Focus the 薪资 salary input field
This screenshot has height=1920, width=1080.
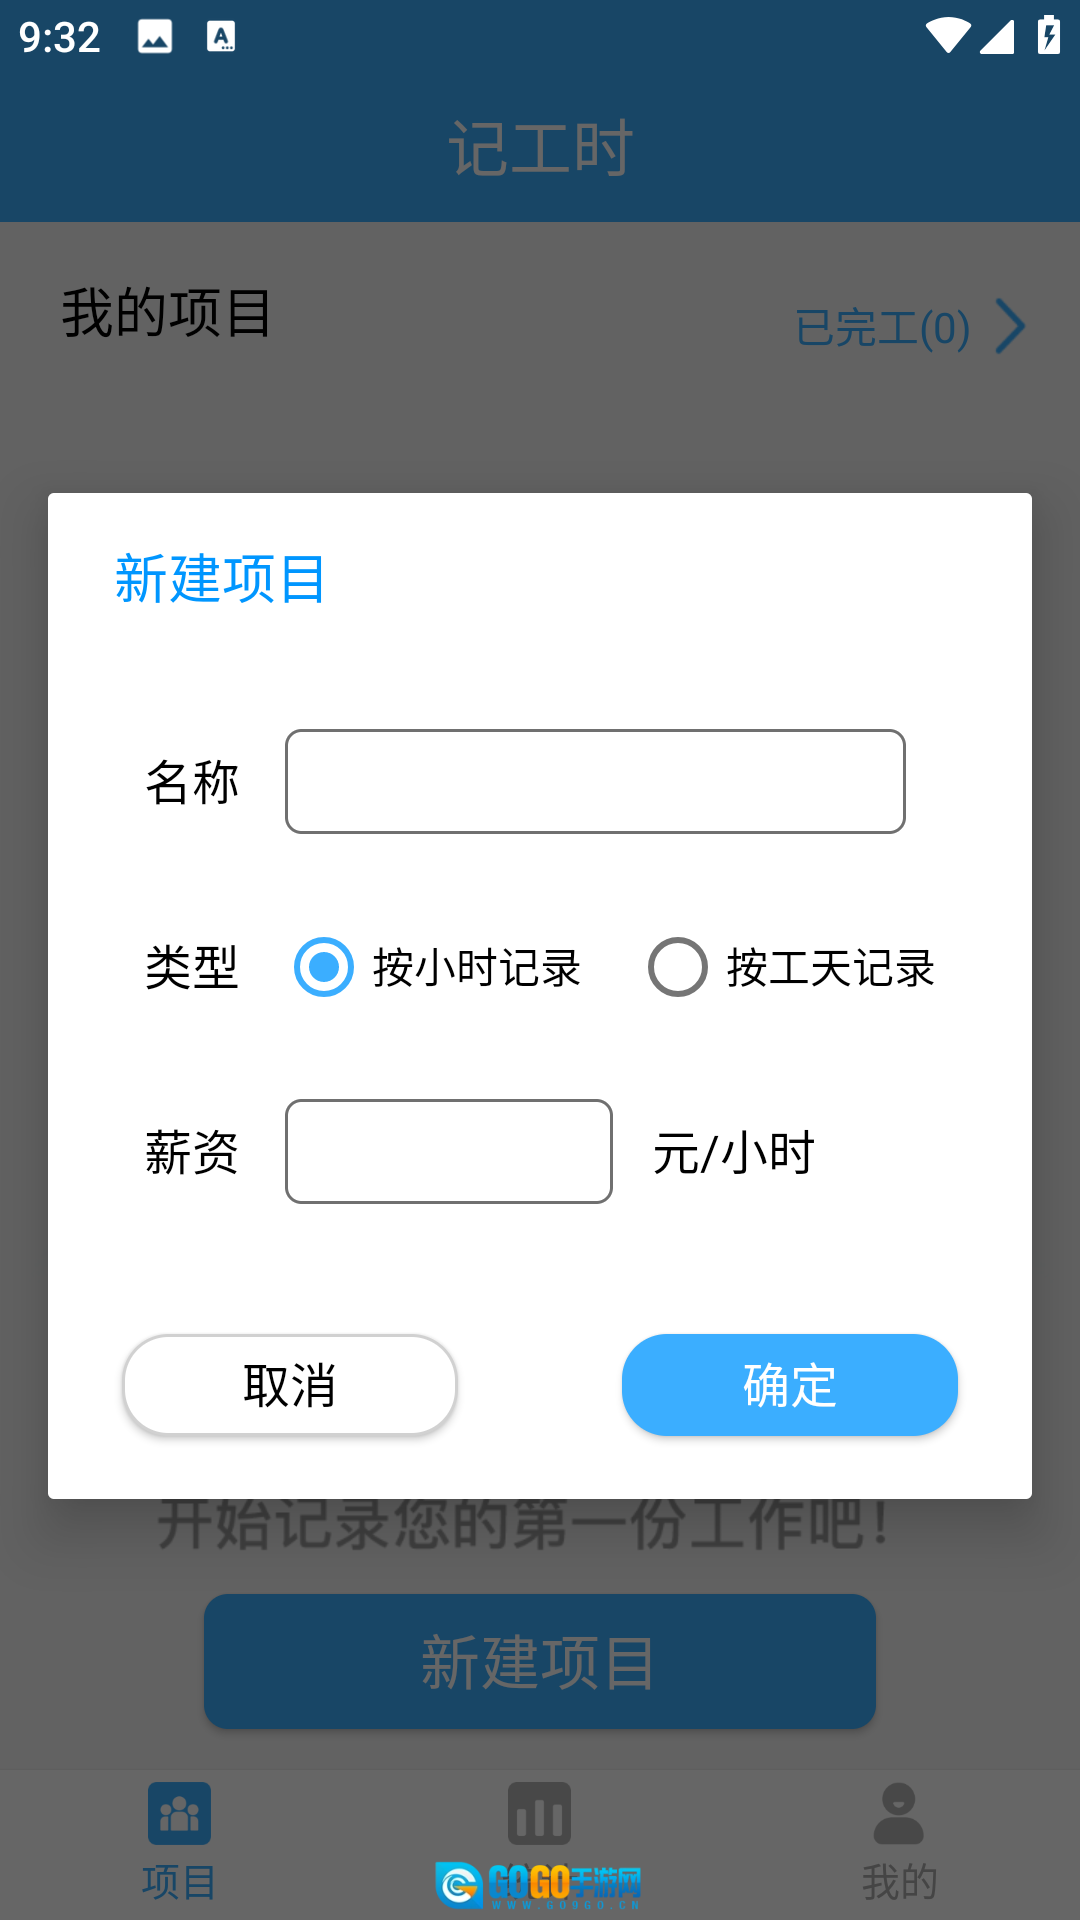pyautogui.click(x=449, y=1151)
